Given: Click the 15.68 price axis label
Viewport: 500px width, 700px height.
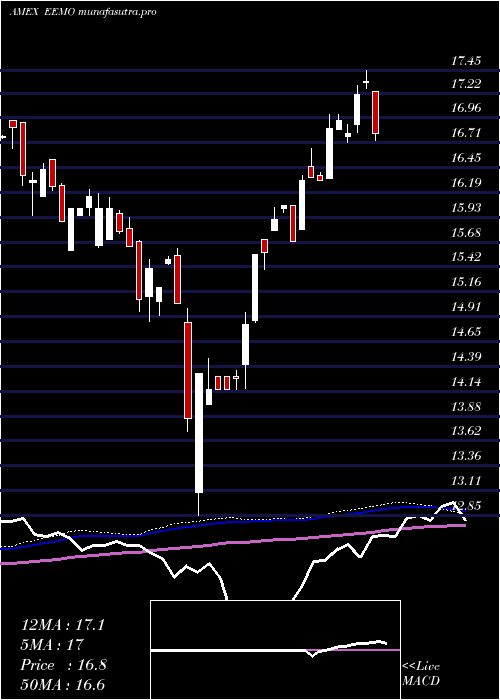Looking at the screenshot, I should 466,233.
